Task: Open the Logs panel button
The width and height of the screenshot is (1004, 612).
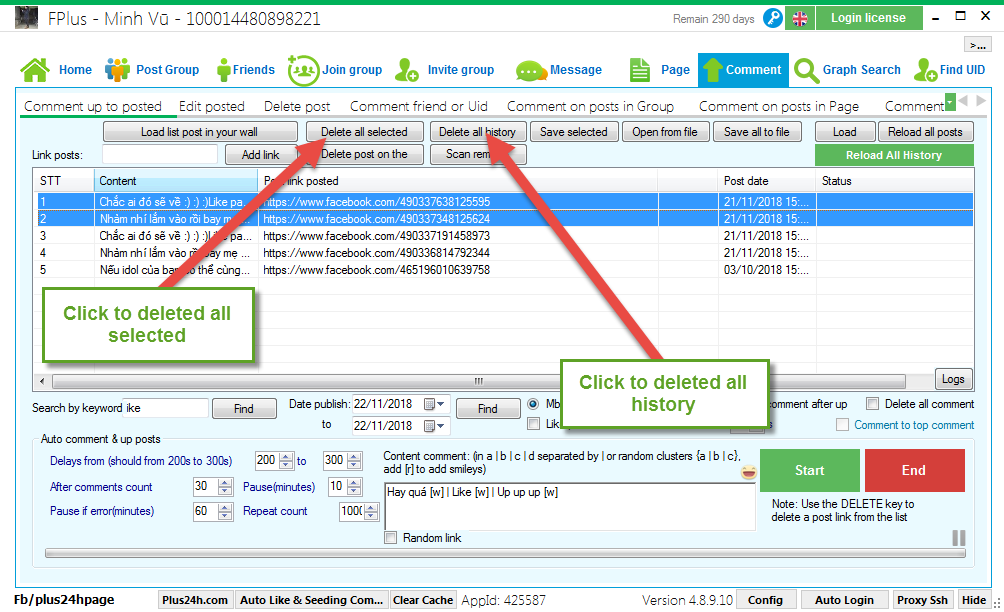Action: (x=953, y=379)
